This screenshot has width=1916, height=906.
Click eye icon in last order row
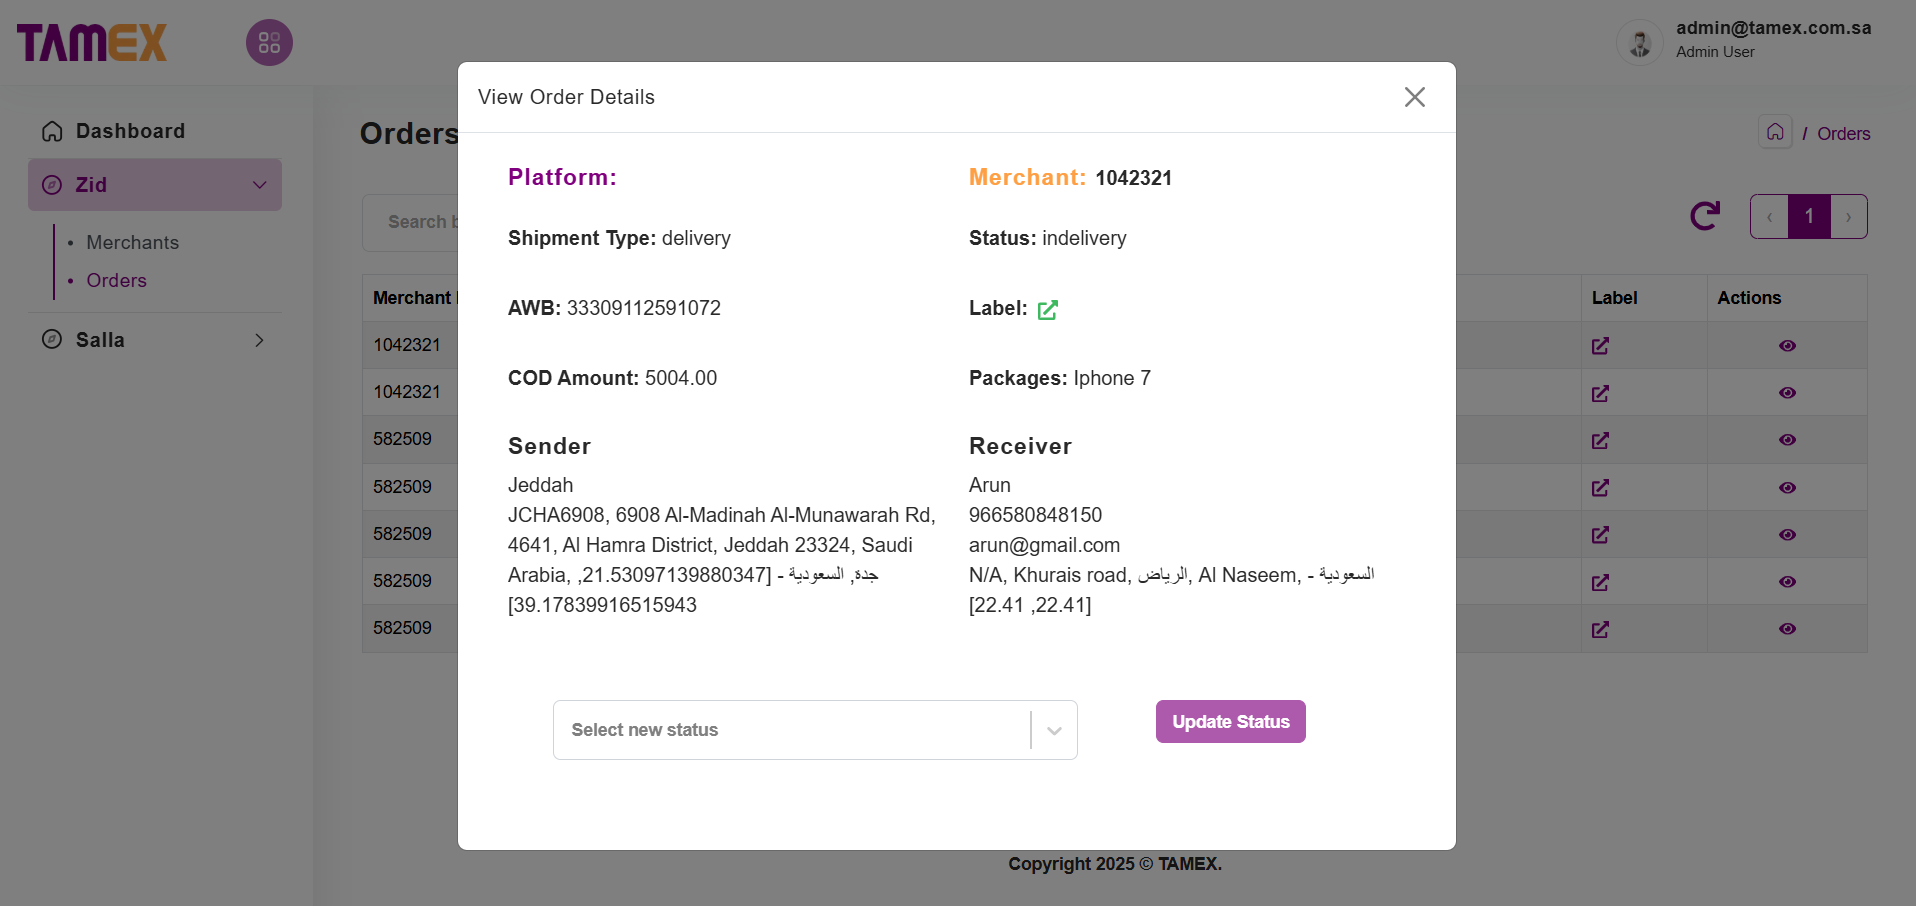1787,629
